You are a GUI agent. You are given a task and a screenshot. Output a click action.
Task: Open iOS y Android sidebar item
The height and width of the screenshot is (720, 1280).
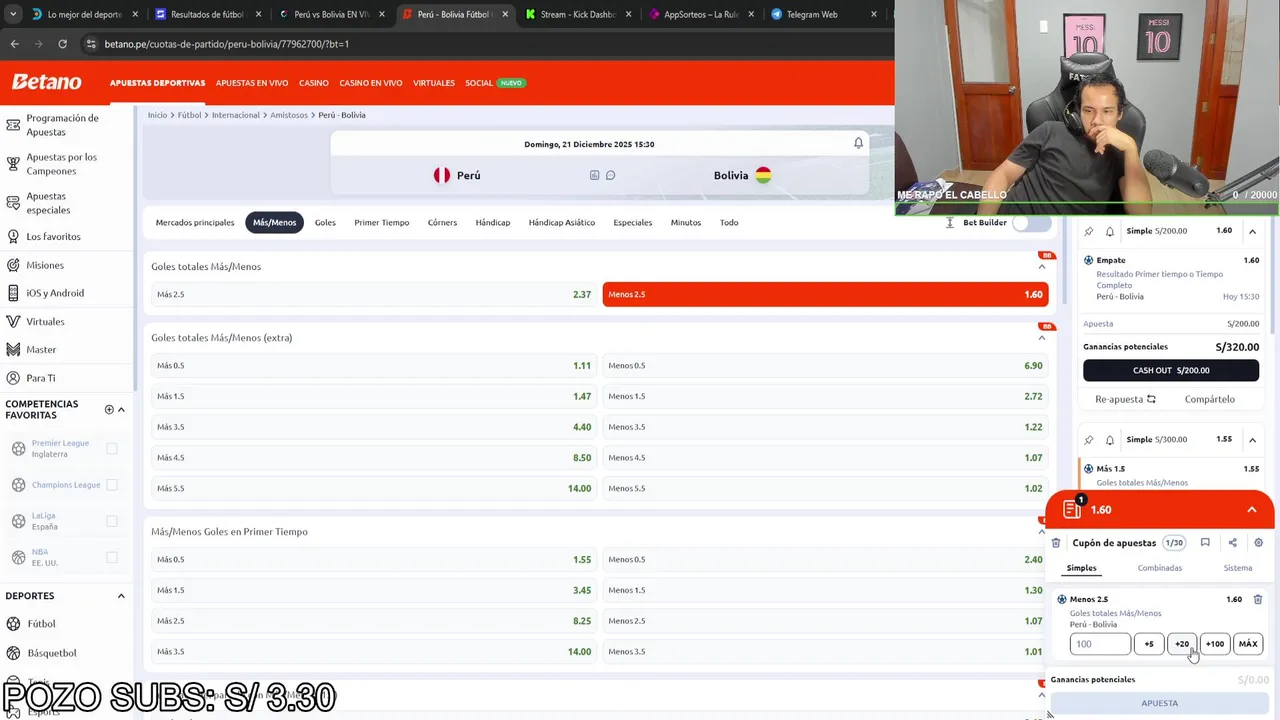point(54,293)
